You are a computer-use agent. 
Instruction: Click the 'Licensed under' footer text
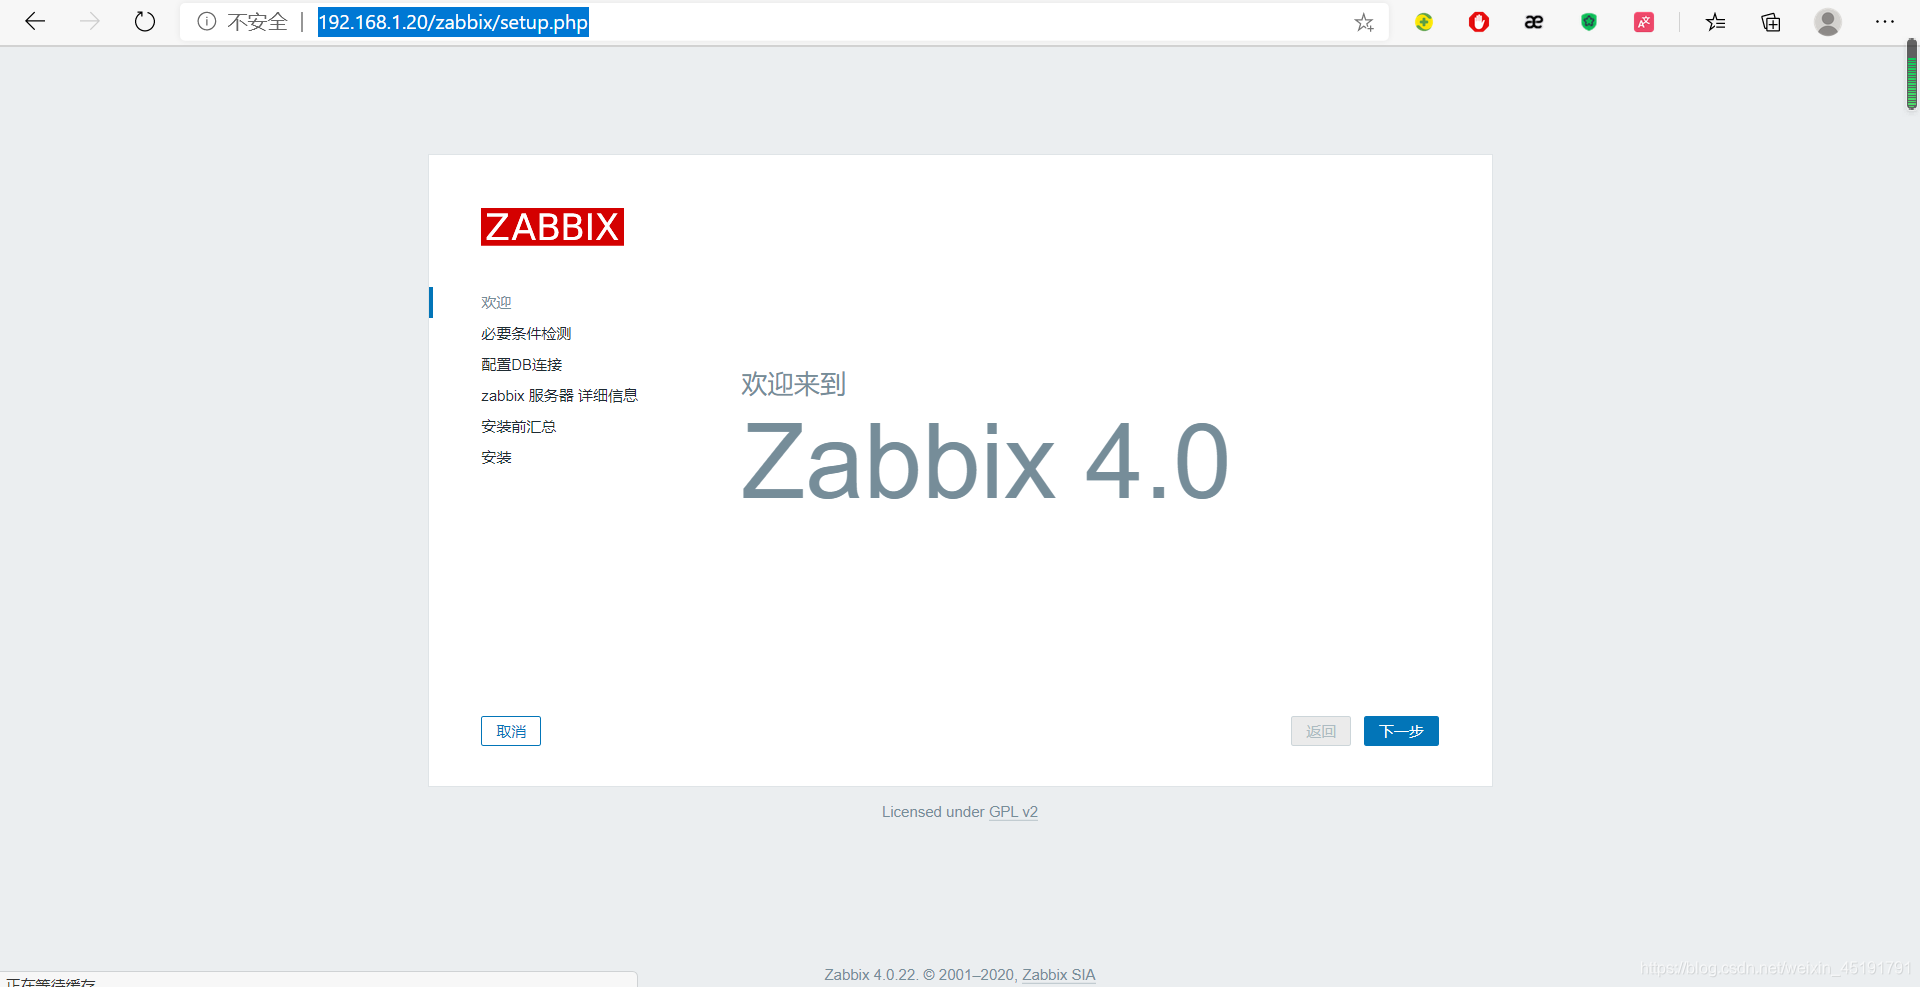[x=933, y=812]
